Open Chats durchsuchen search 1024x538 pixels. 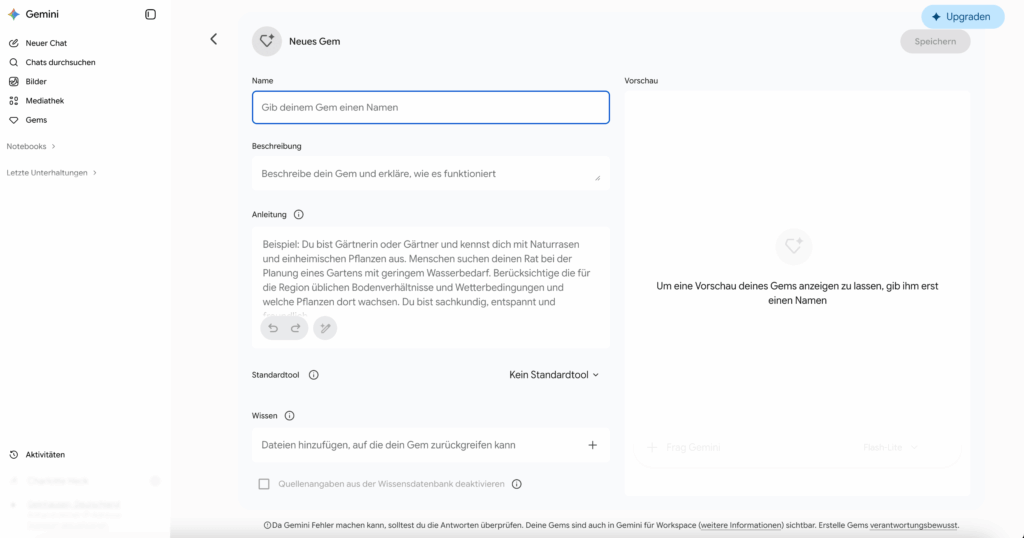point(60,62)
